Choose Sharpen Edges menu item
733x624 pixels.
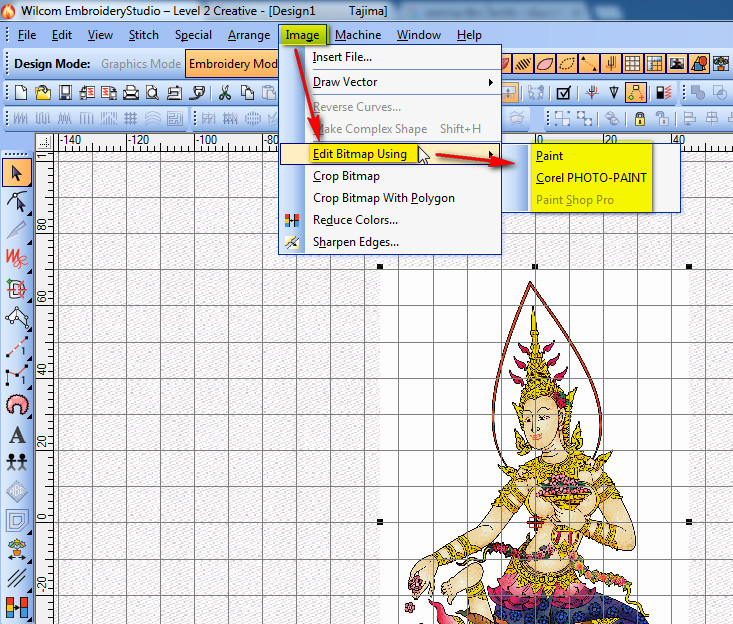[x=390, y=242]
